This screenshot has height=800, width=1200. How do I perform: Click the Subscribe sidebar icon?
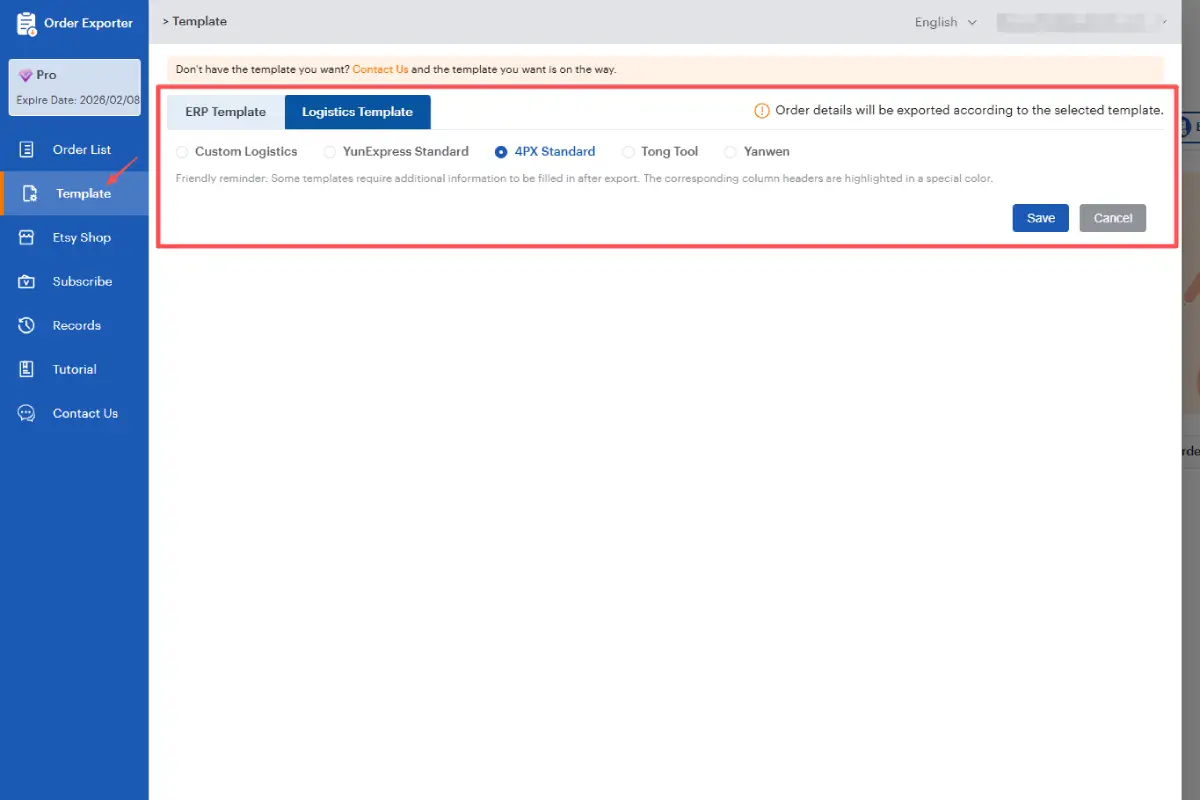(x=24, y=281)
